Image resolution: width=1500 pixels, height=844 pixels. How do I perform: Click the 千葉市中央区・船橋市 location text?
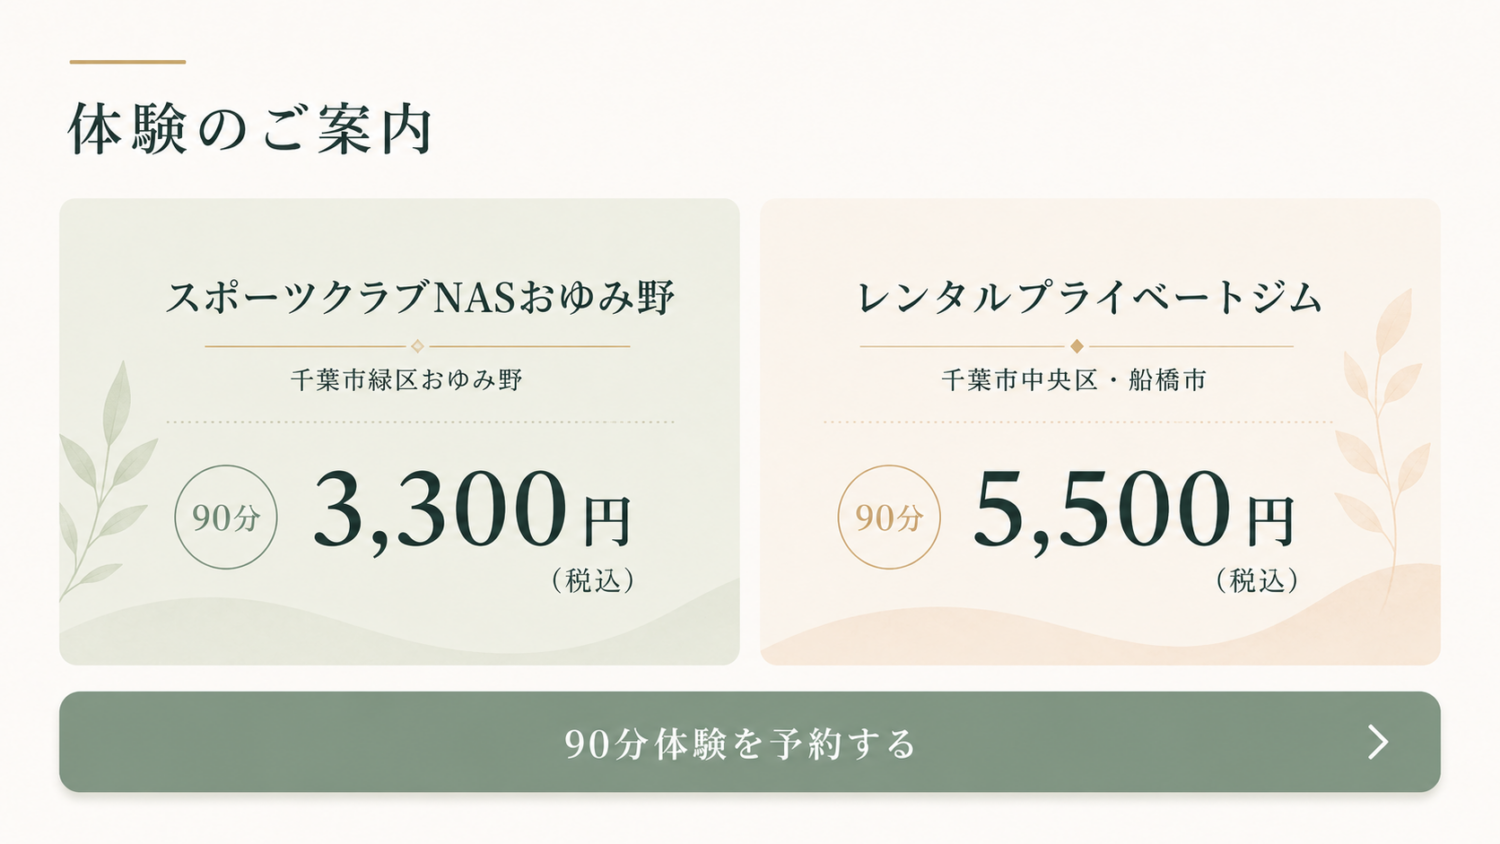pos(1075,380)
